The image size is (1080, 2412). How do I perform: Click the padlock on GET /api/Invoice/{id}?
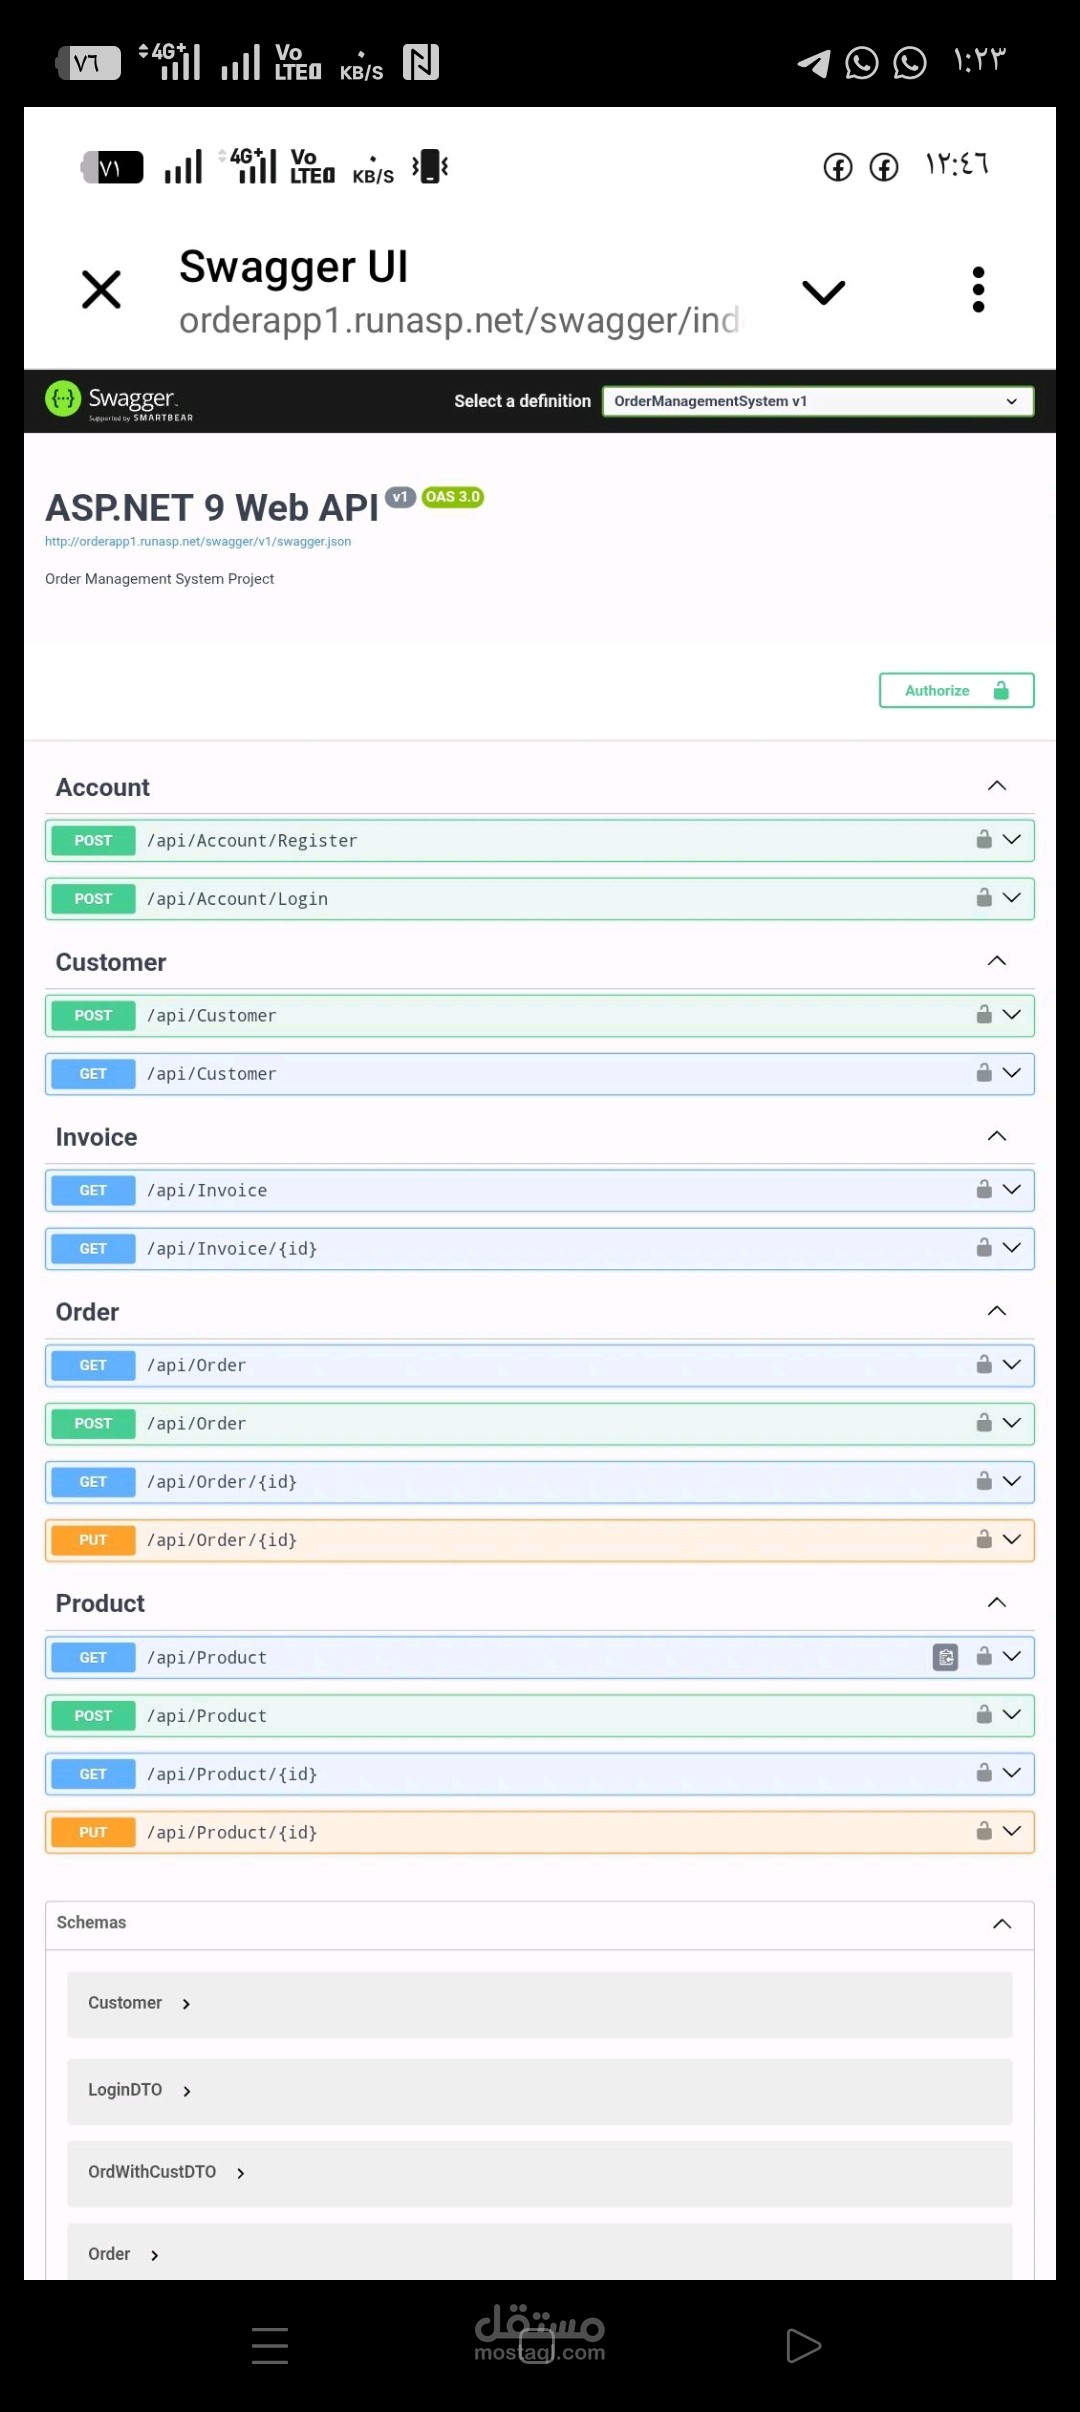point(984,1248)
